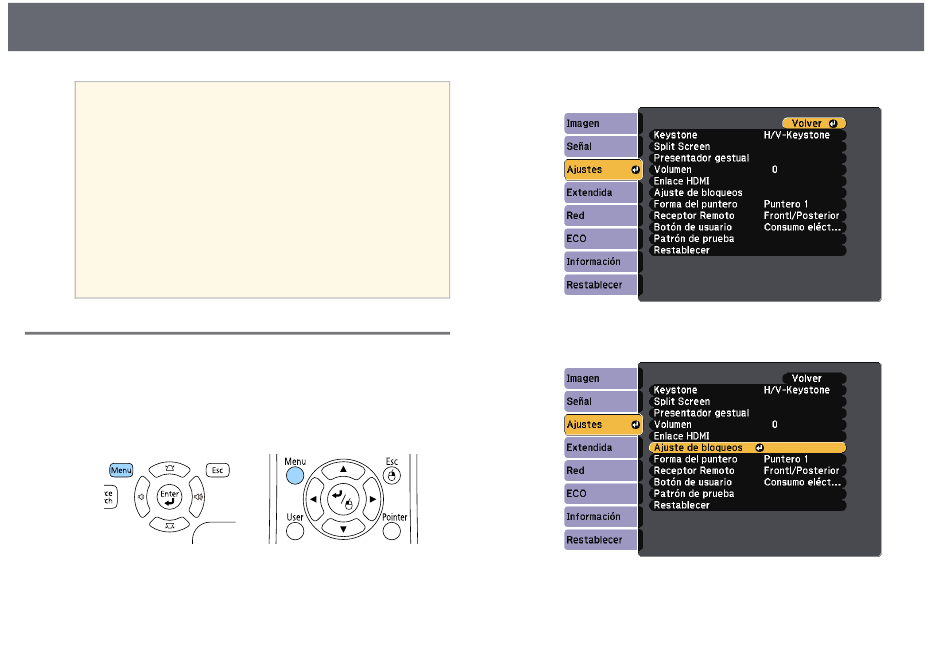The height and width of the screenshot is (659, 950).
Task: Click the rectangular Esc button on control panel
Action: click(218, 470)
